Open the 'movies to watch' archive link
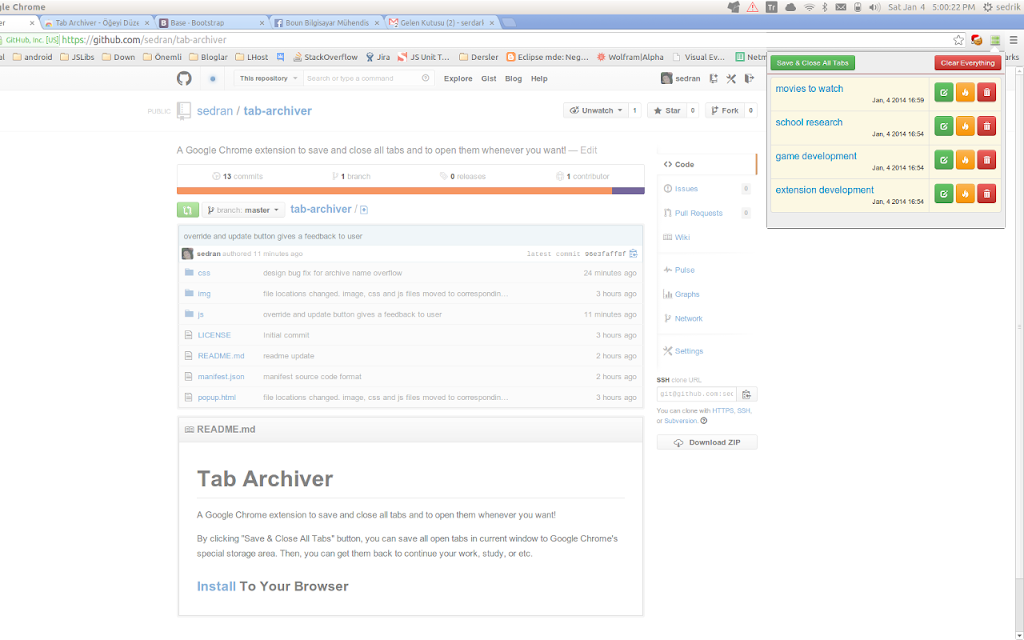The width and height of the screenshot is (1024, 640). pyautogui.click(x=809, y=89)
